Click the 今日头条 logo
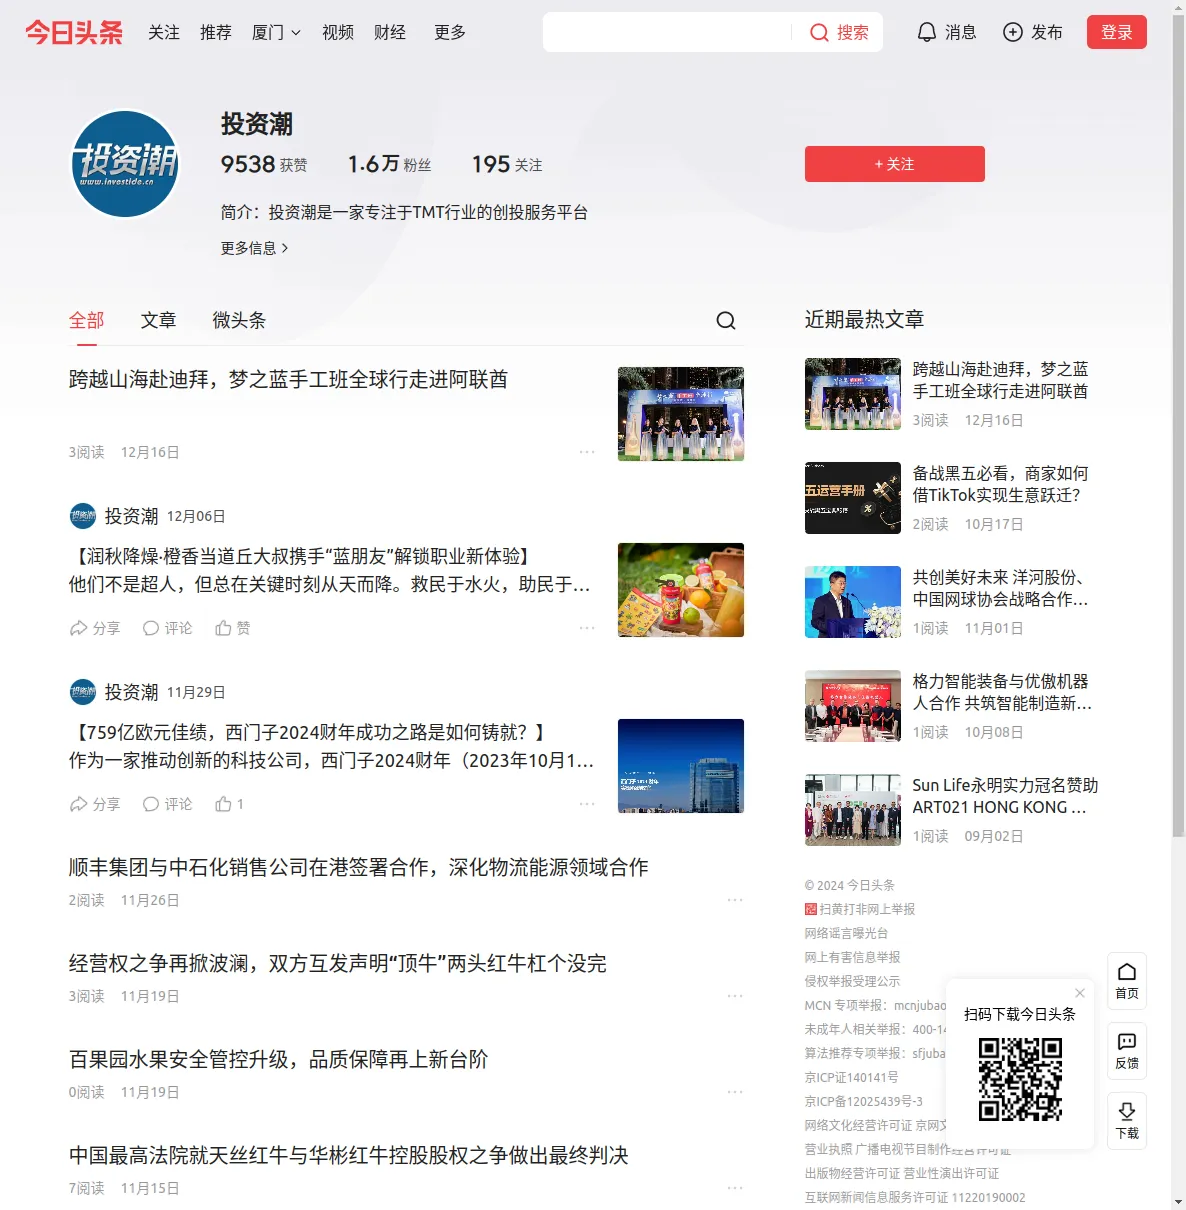 [74, 32]
